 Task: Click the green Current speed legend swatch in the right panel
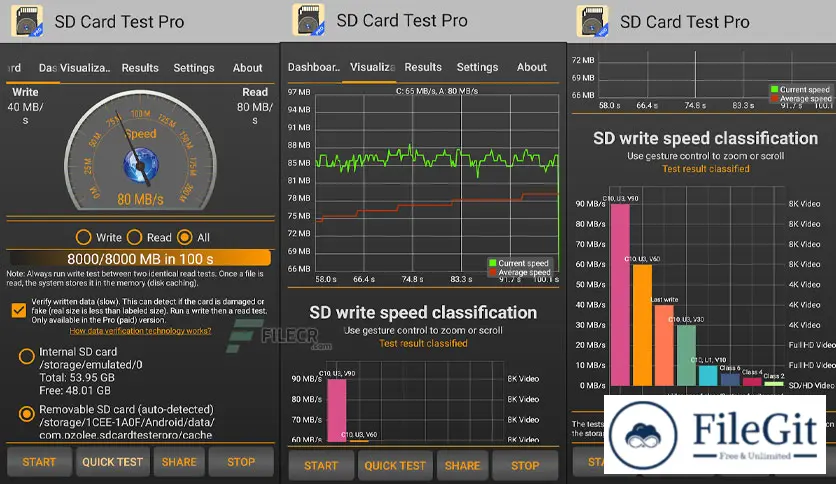coord(774,89)
